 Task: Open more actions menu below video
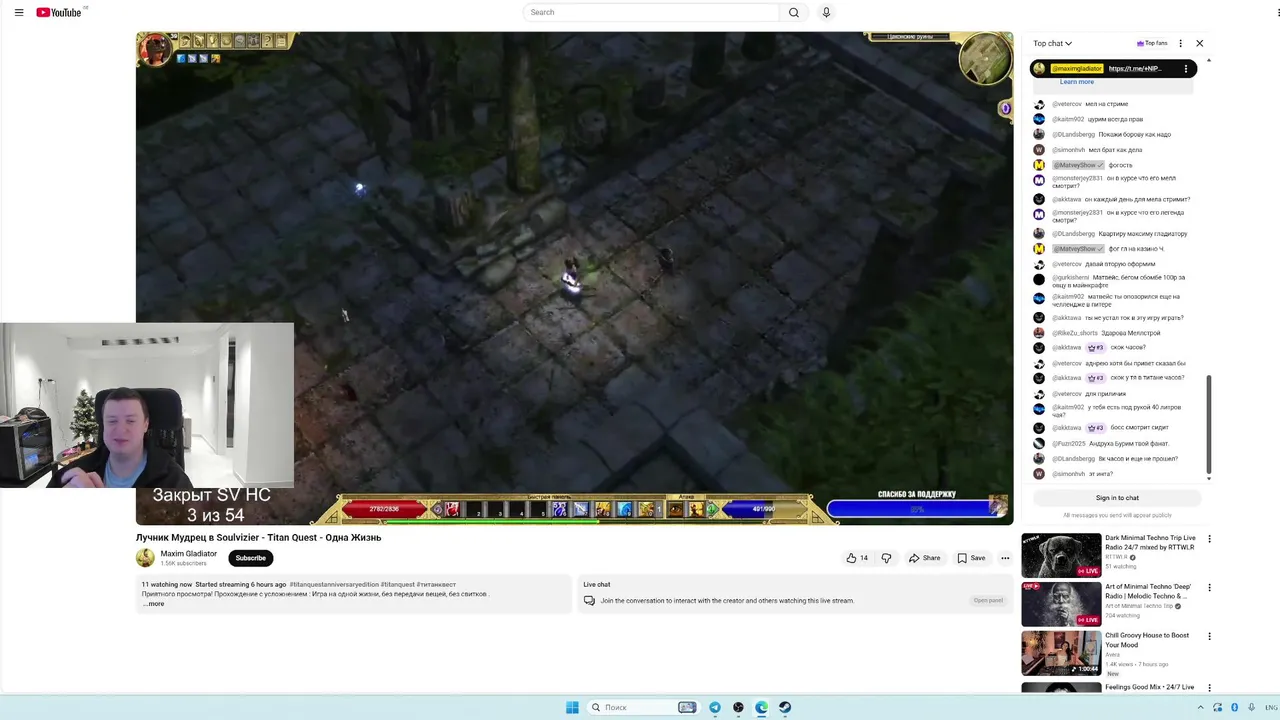pos(1005,558)
